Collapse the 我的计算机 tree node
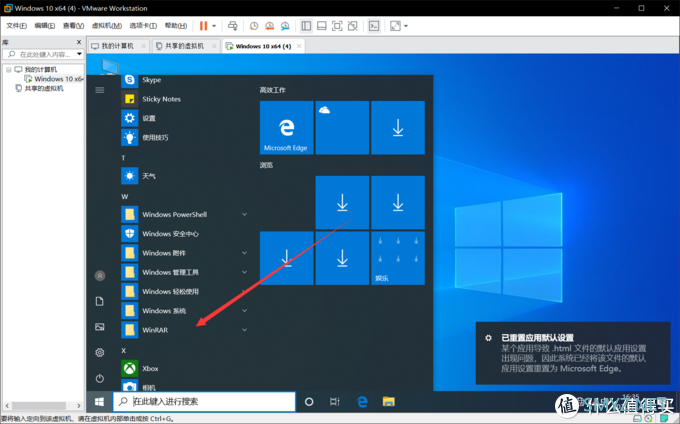 (8, 69)
